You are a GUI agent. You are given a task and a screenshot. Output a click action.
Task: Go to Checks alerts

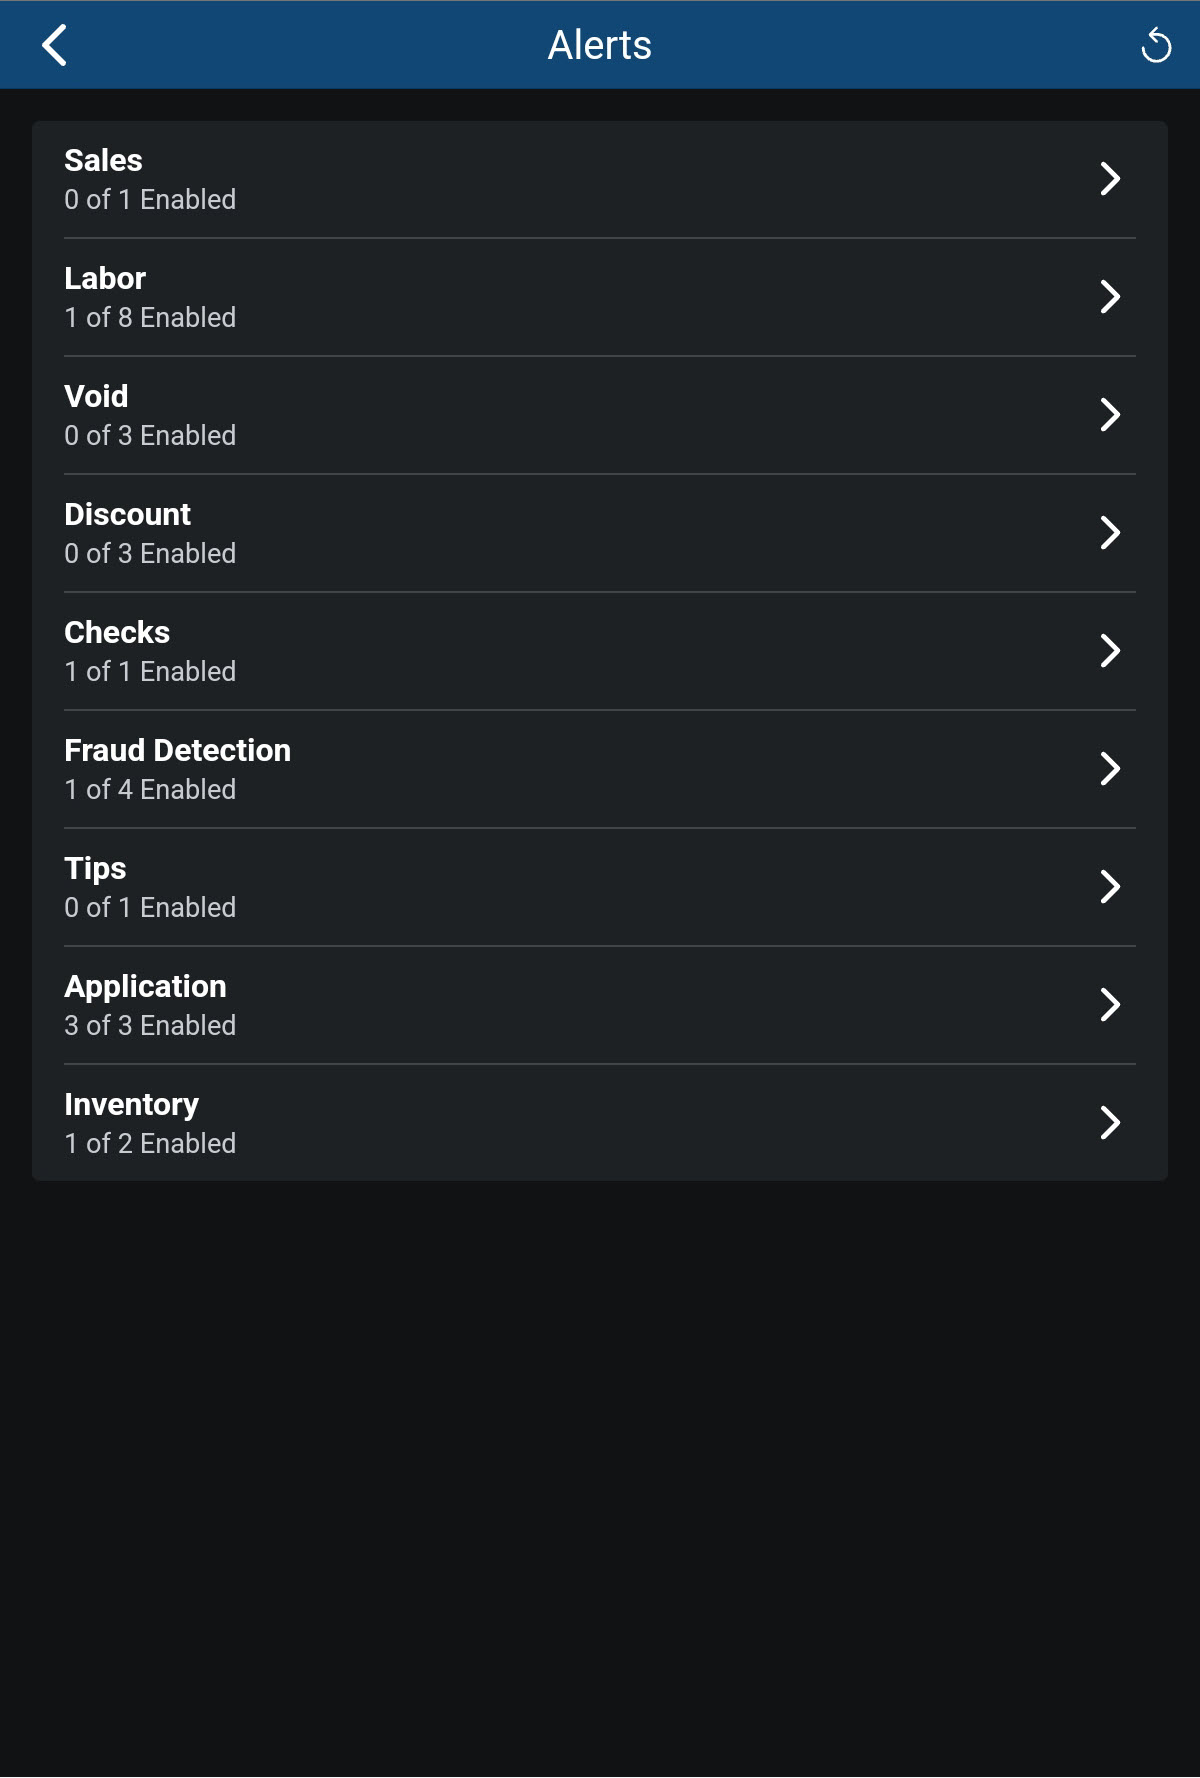pyautogui.click(x=150, y=652)
